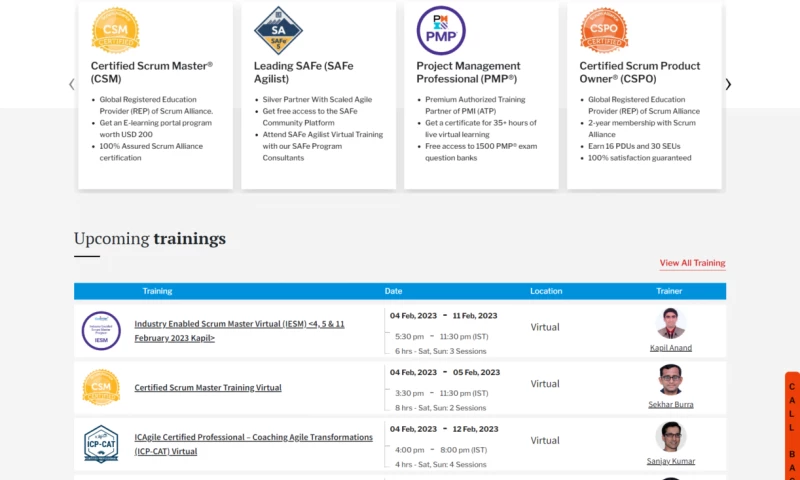Open Sekhar Burra's trainer photo
This screenshot has height=480, width=800.
point(670,380)
